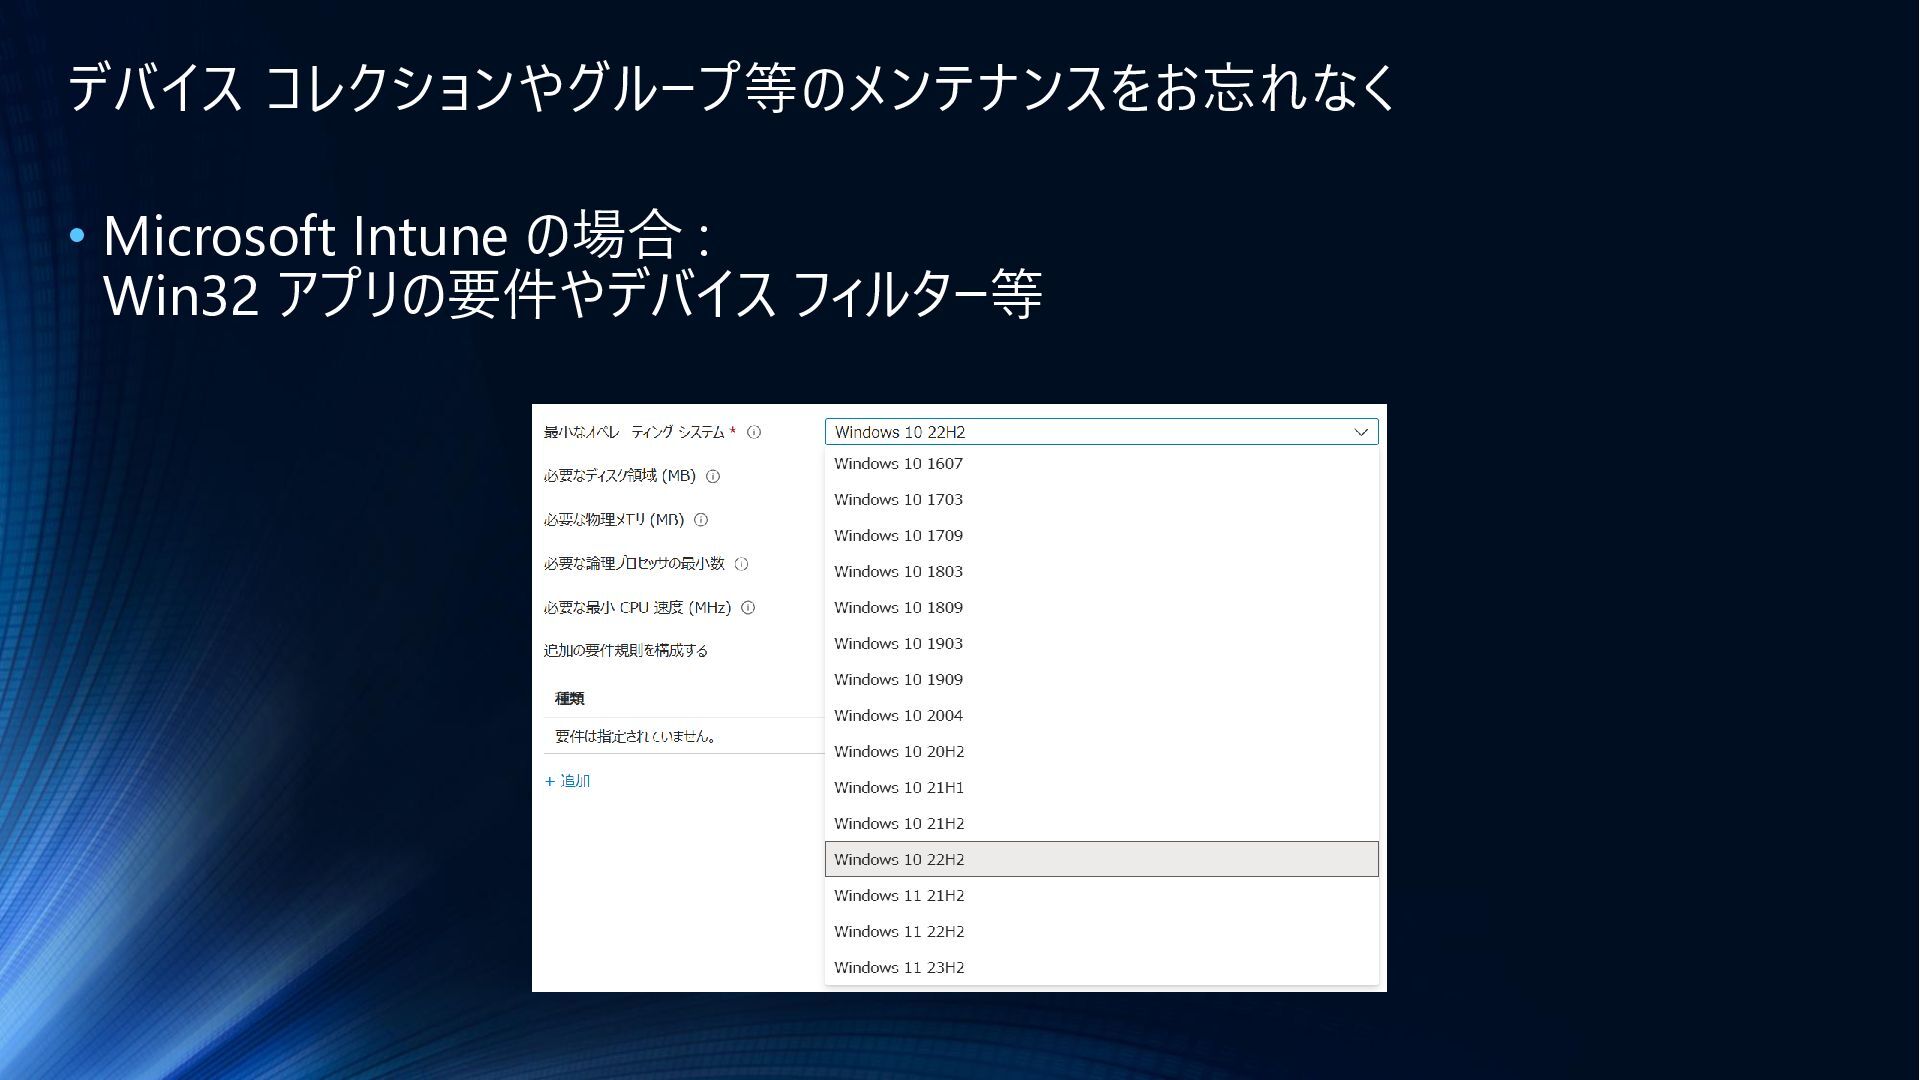
Task: Click the 要件は指定されていません row
Action: click(x=684, y=736)
